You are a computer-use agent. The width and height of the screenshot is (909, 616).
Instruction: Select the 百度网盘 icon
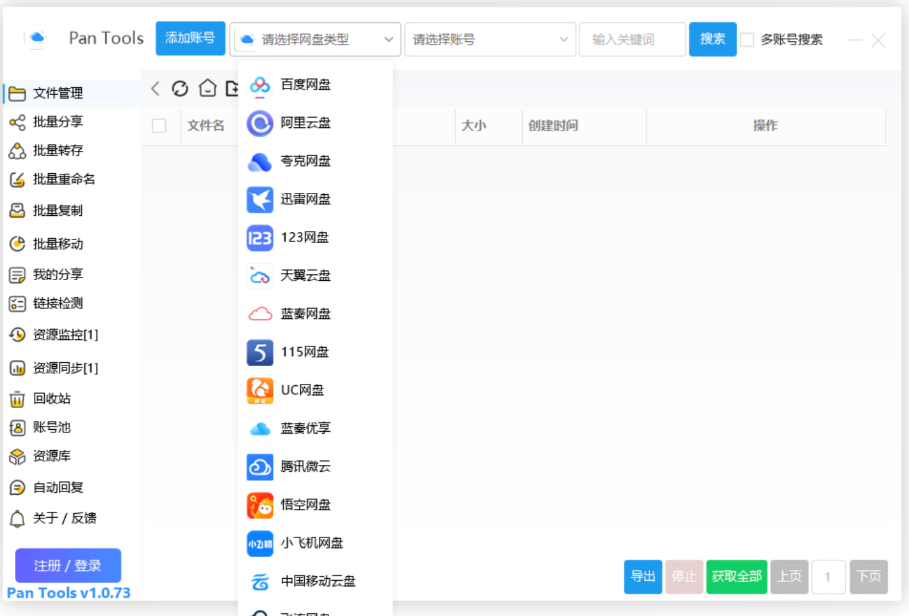click(260, 85)
